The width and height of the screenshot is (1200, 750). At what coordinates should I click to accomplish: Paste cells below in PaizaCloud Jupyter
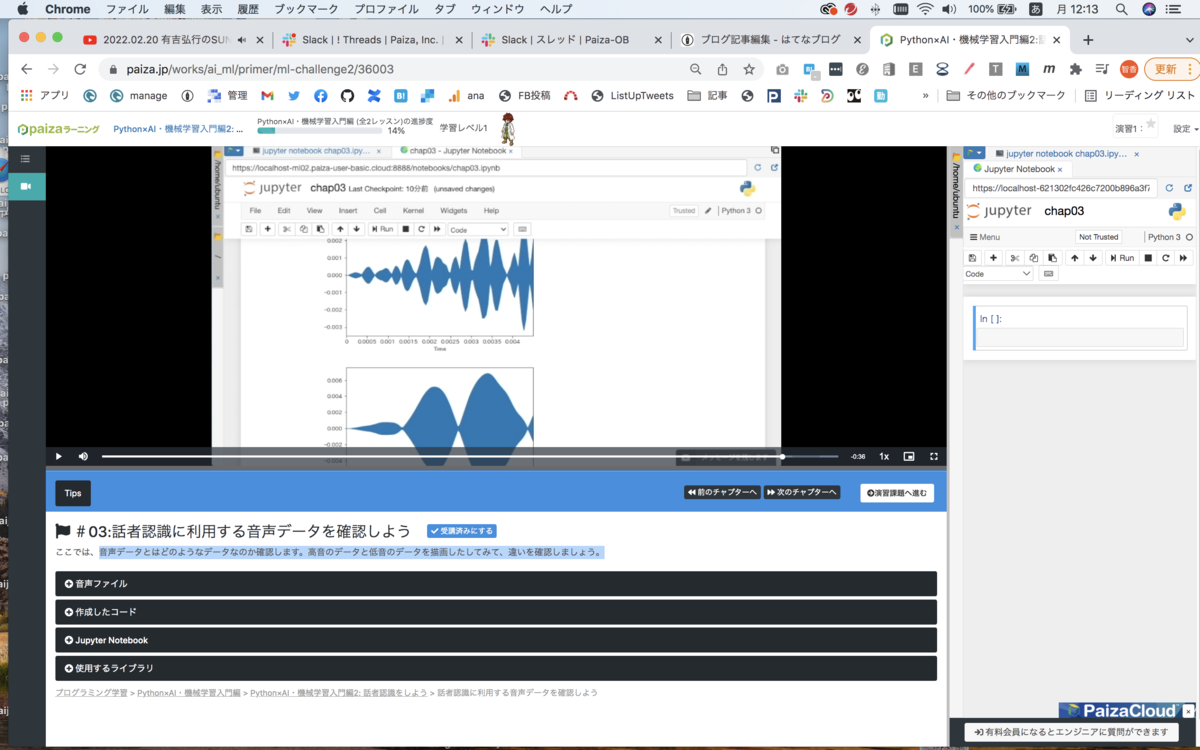(x=1052, y=257)
